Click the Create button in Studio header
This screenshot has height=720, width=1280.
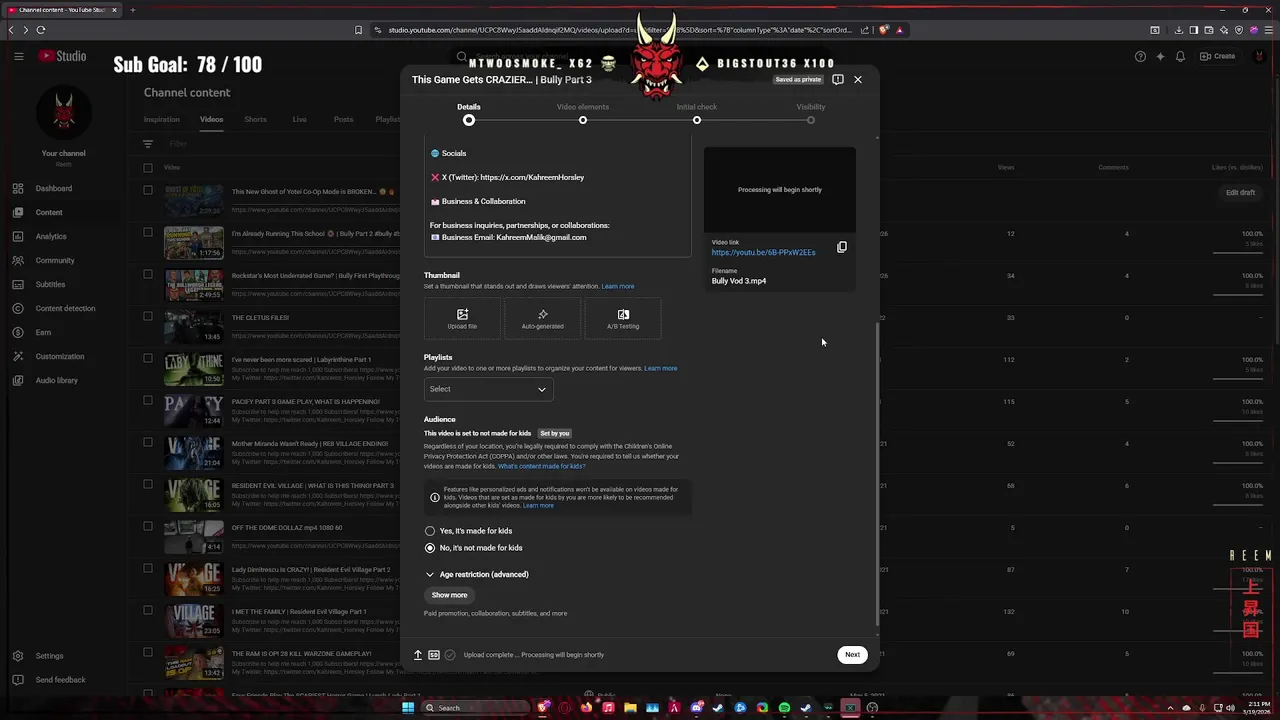point(1218,56)
